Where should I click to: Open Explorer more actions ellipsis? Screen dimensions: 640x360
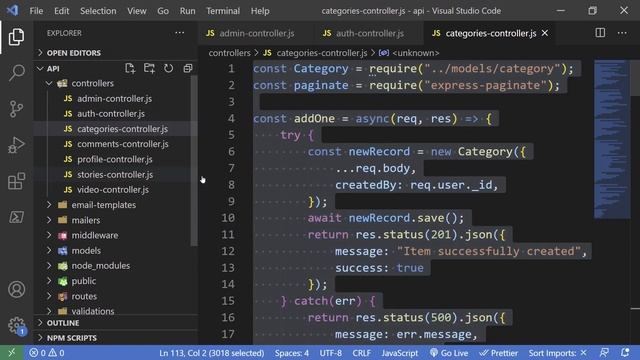coord(180,33)
